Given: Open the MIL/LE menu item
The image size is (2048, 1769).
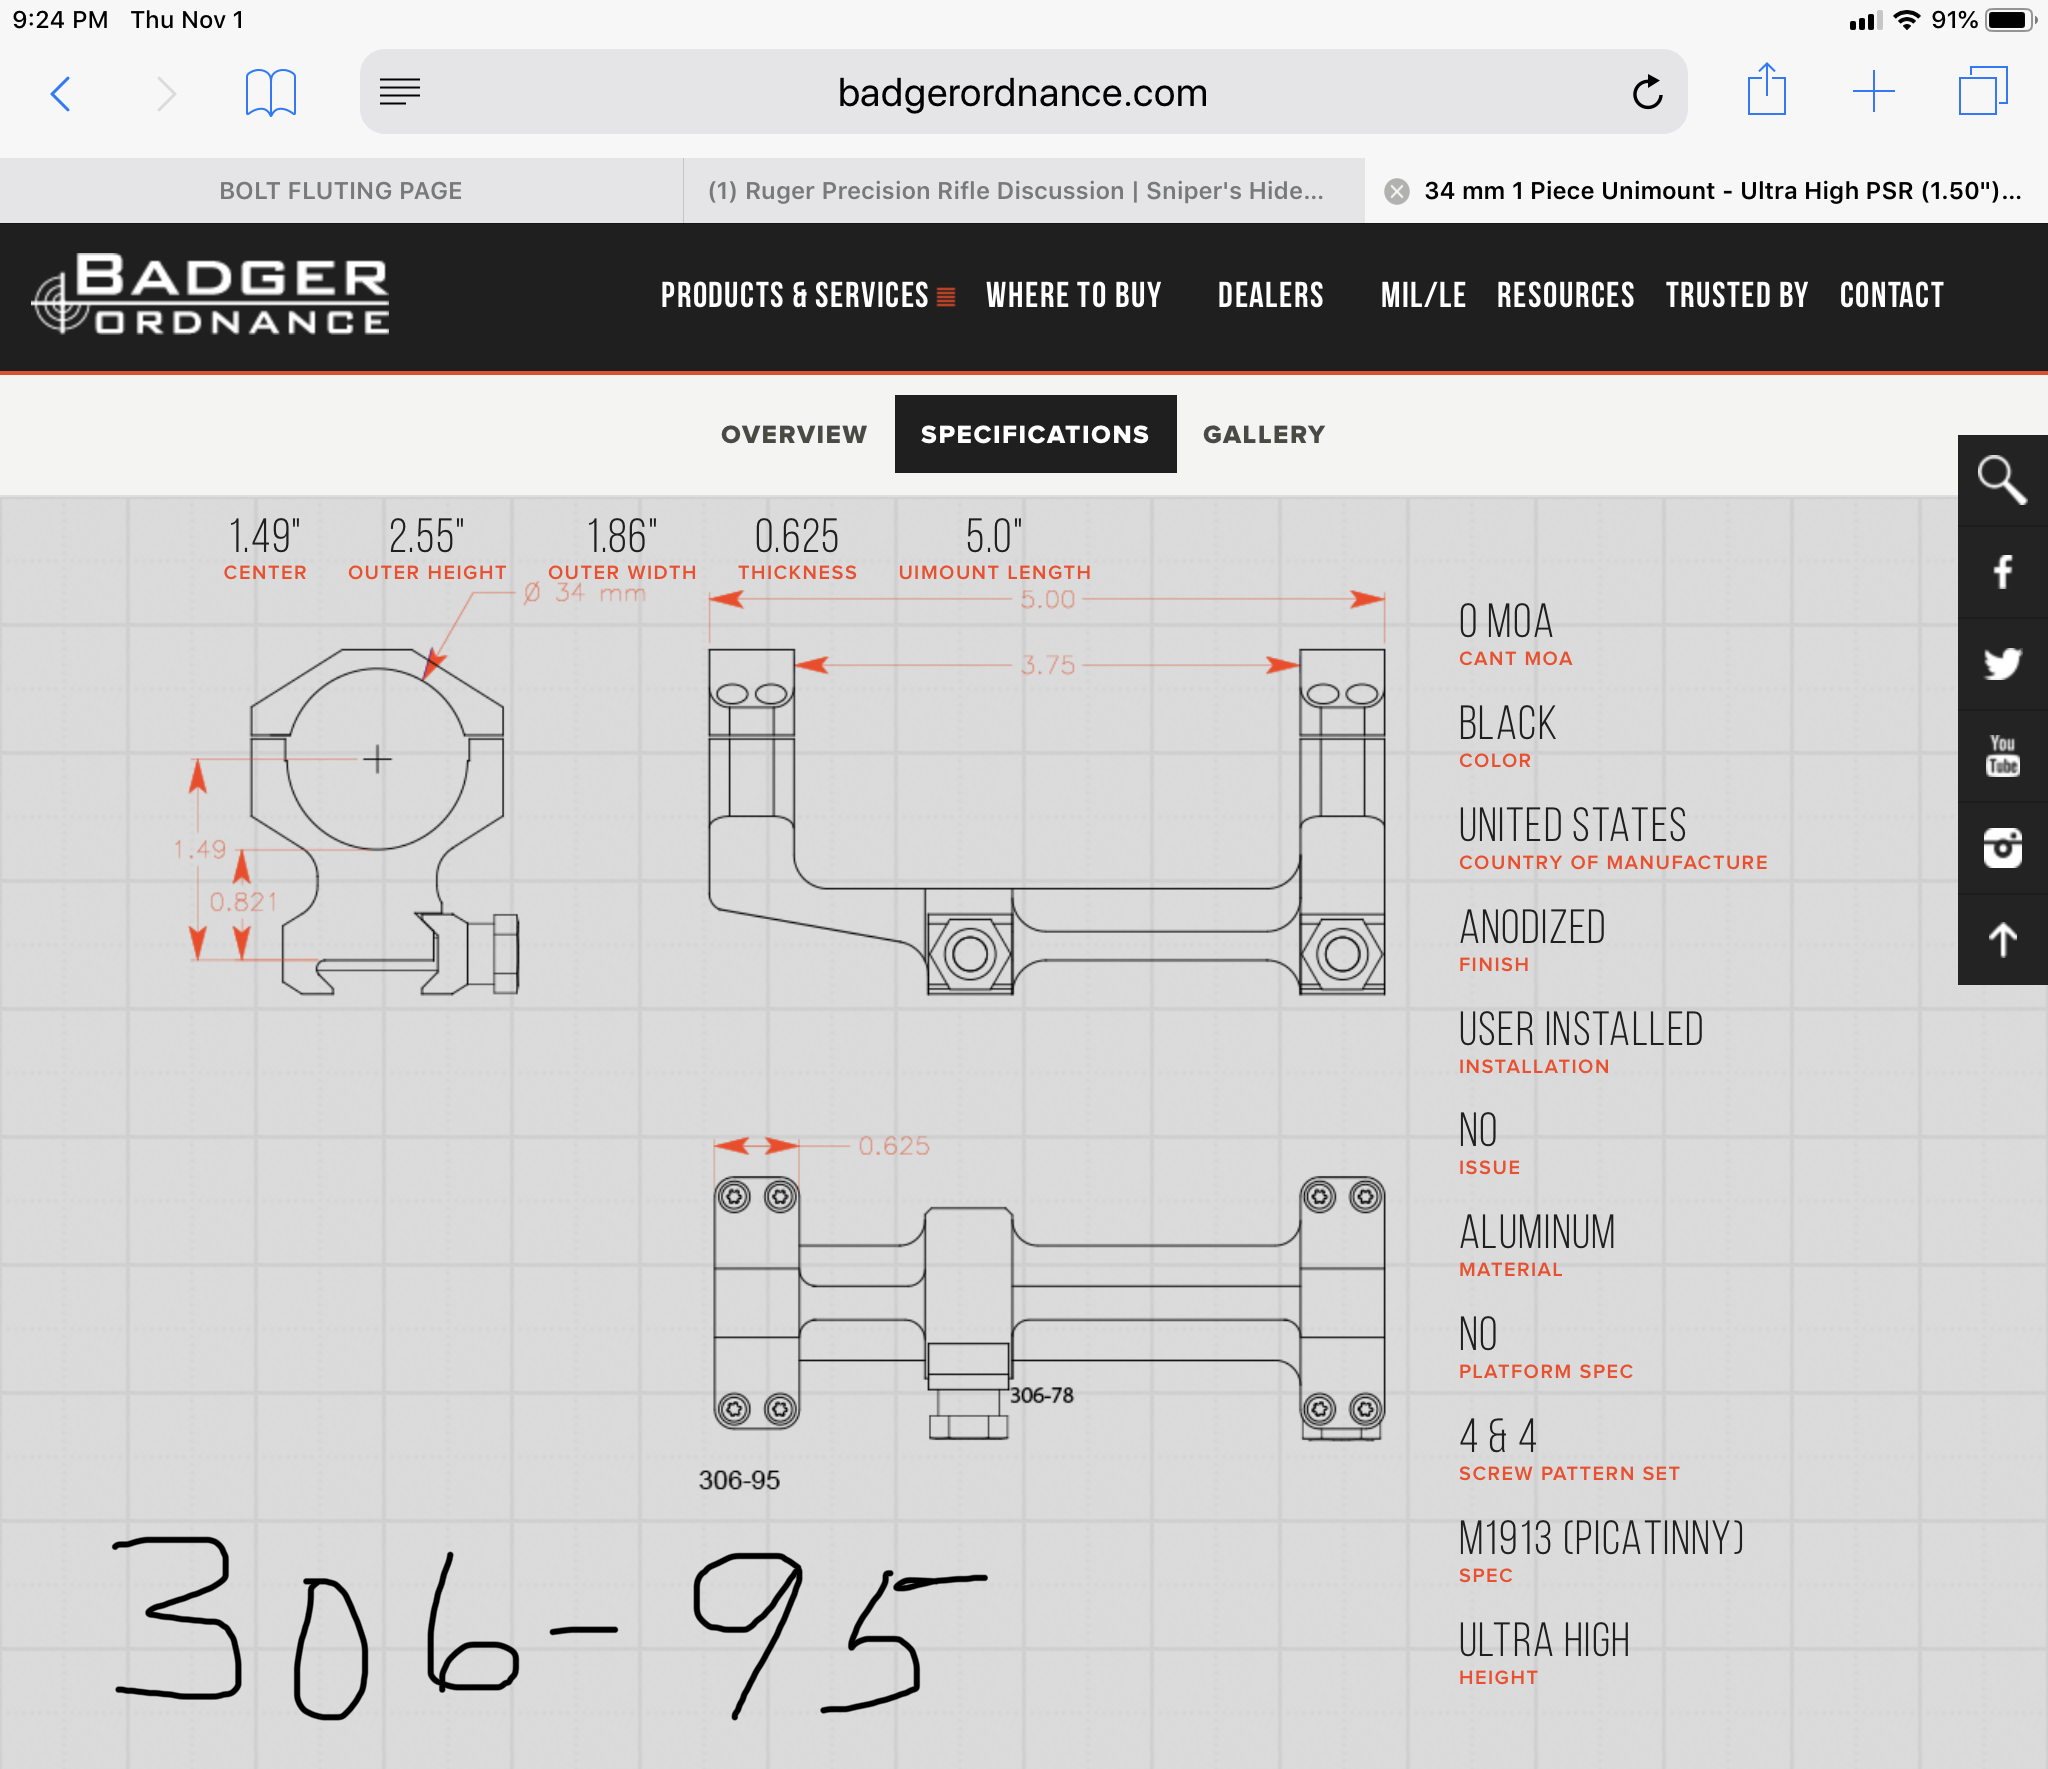Looking at the screenshot, I should point(1423,296).
